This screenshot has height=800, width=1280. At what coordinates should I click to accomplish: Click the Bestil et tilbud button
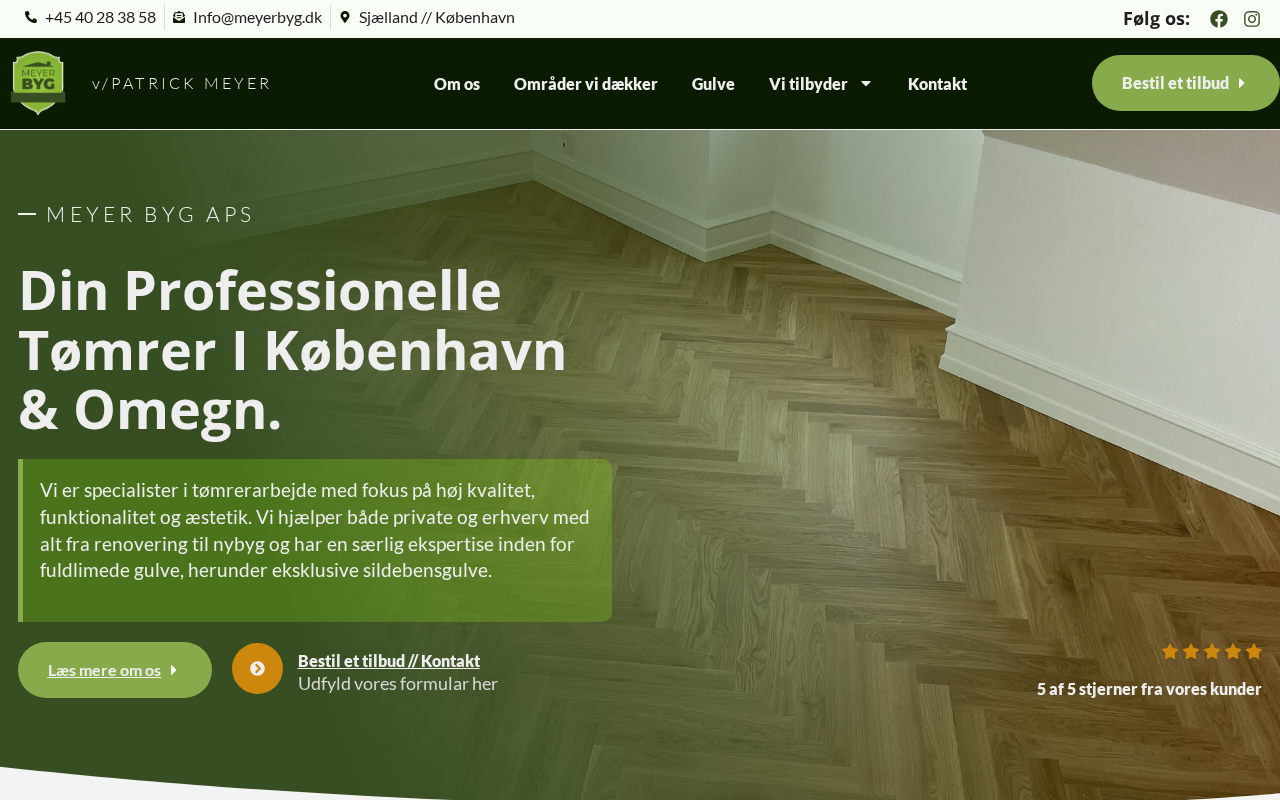click(x=1186, y=83)
